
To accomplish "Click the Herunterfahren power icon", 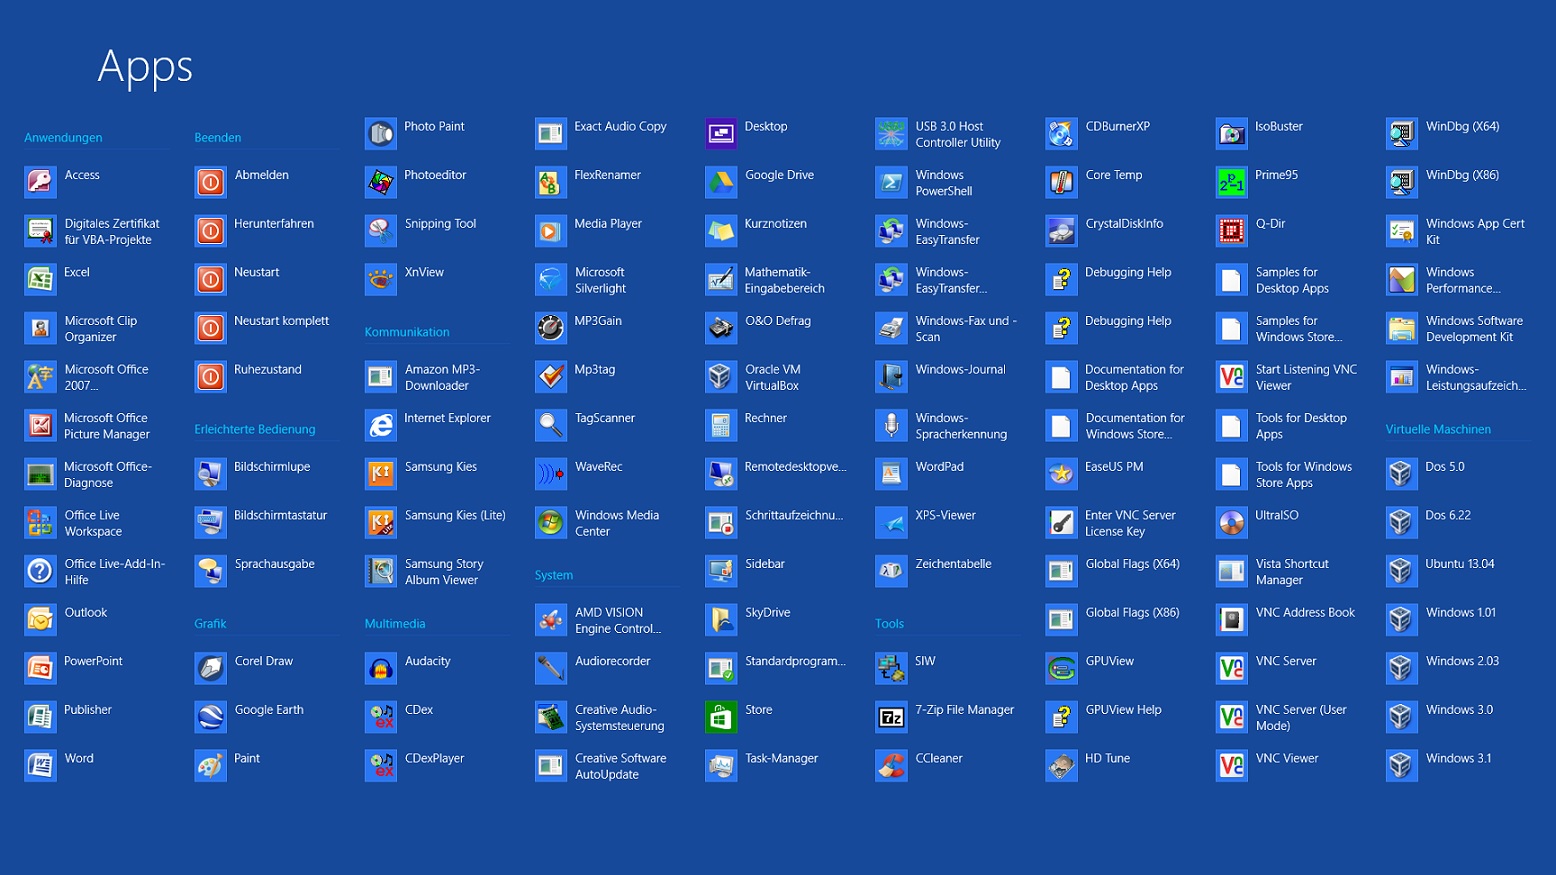I will pos(210,231).
